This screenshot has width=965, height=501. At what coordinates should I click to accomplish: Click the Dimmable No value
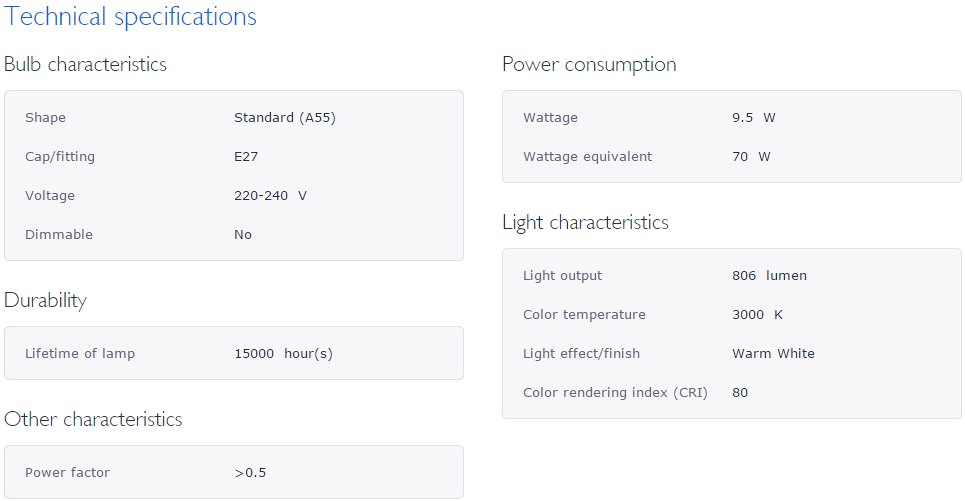pos(243,234)
